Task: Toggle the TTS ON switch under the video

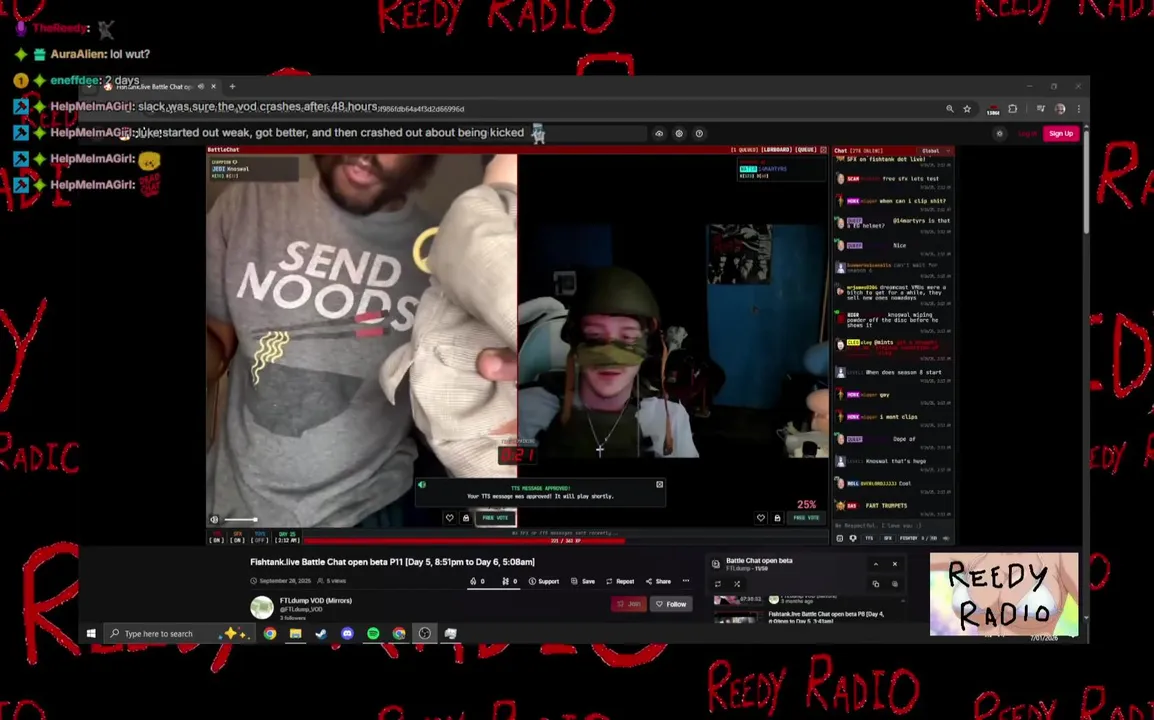Action: [x=216, y=537]
